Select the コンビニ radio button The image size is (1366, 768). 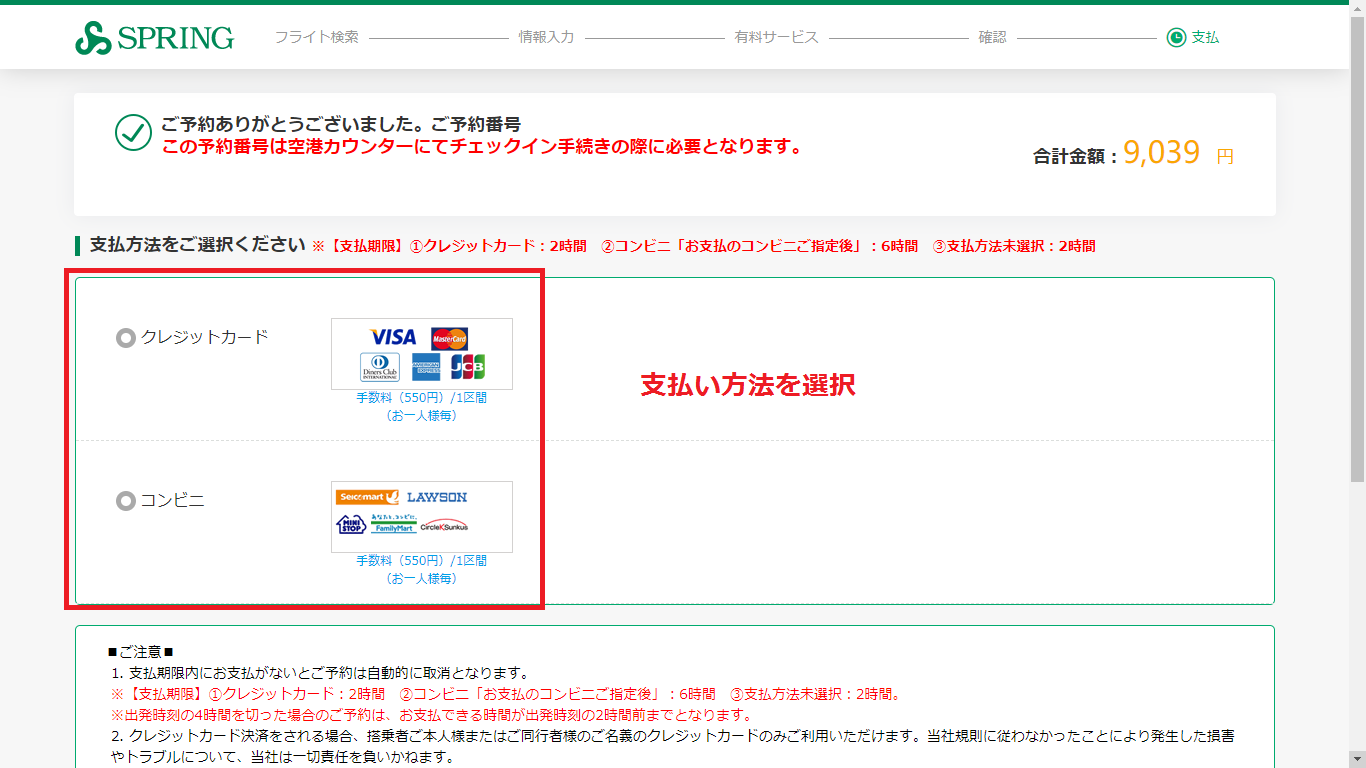(126, 501)
